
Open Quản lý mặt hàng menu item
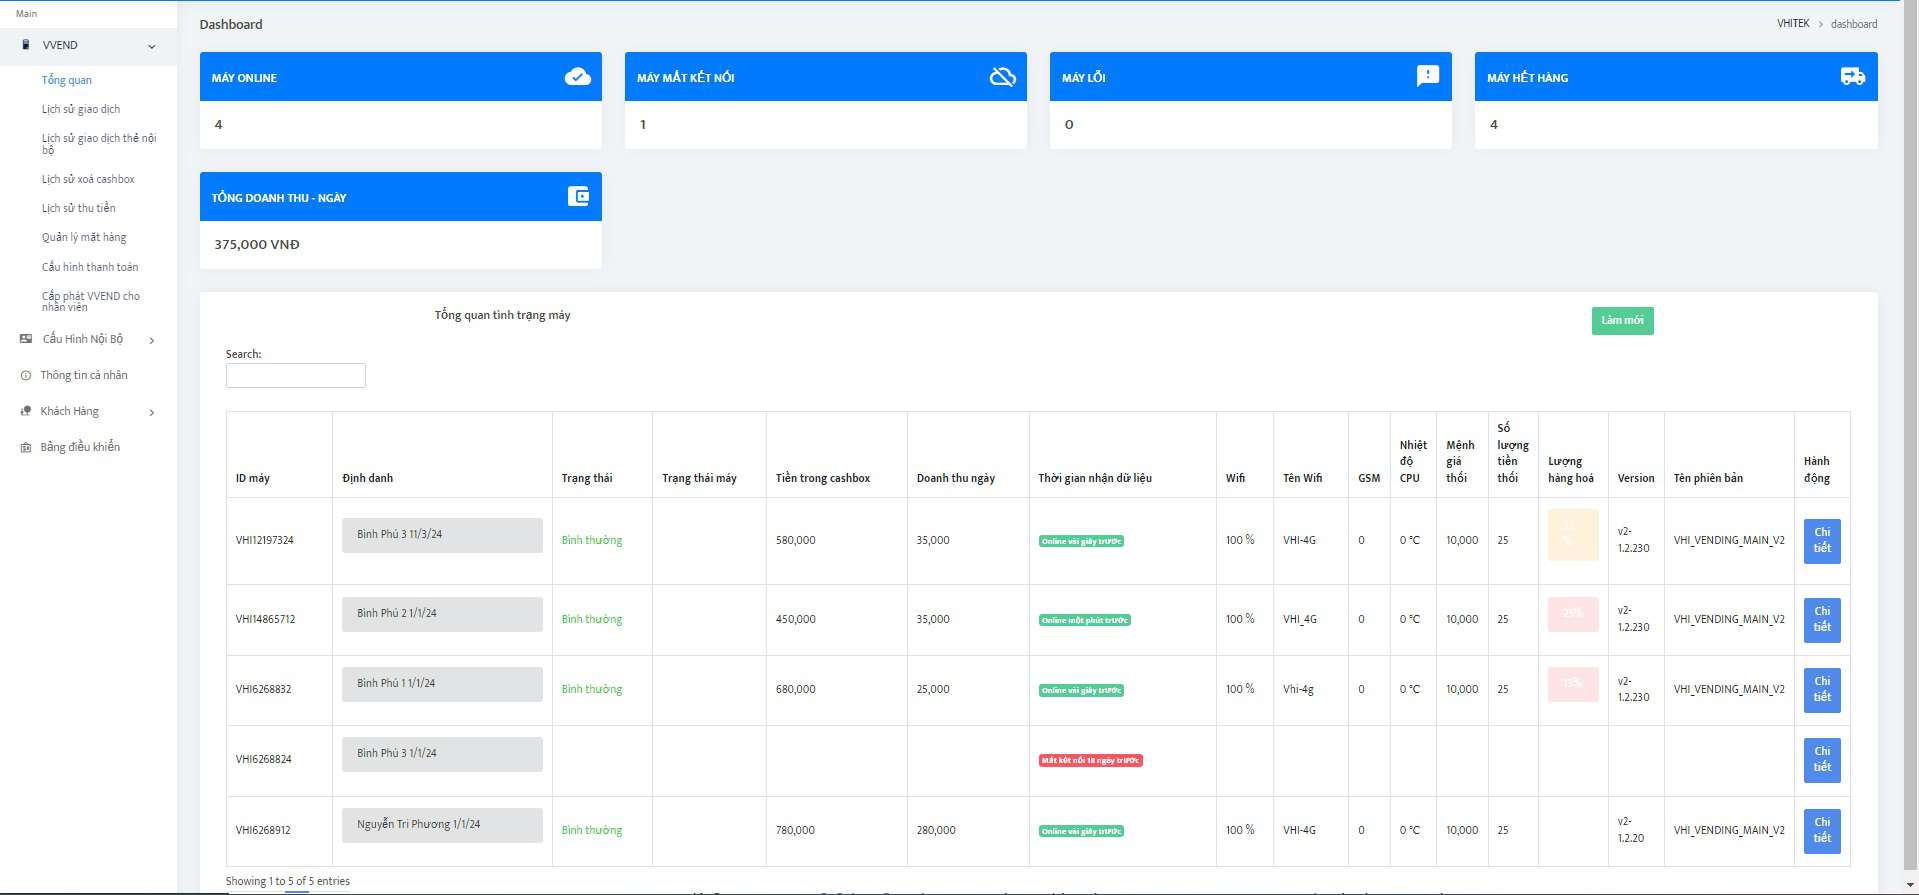click(84, 237)
